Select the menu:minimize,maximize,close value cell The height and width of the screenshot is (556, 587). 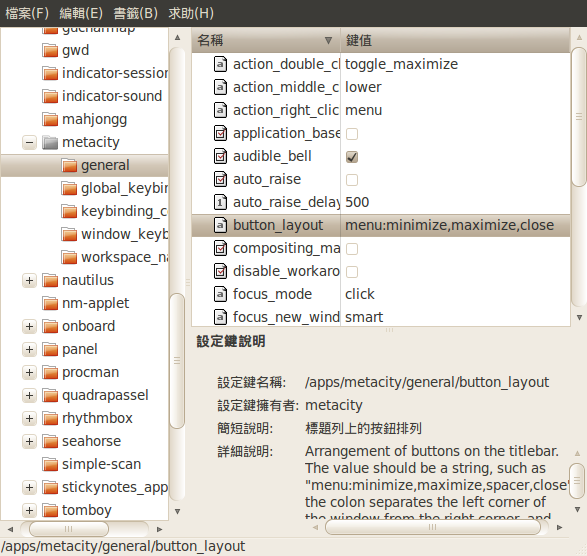(455, 225)
